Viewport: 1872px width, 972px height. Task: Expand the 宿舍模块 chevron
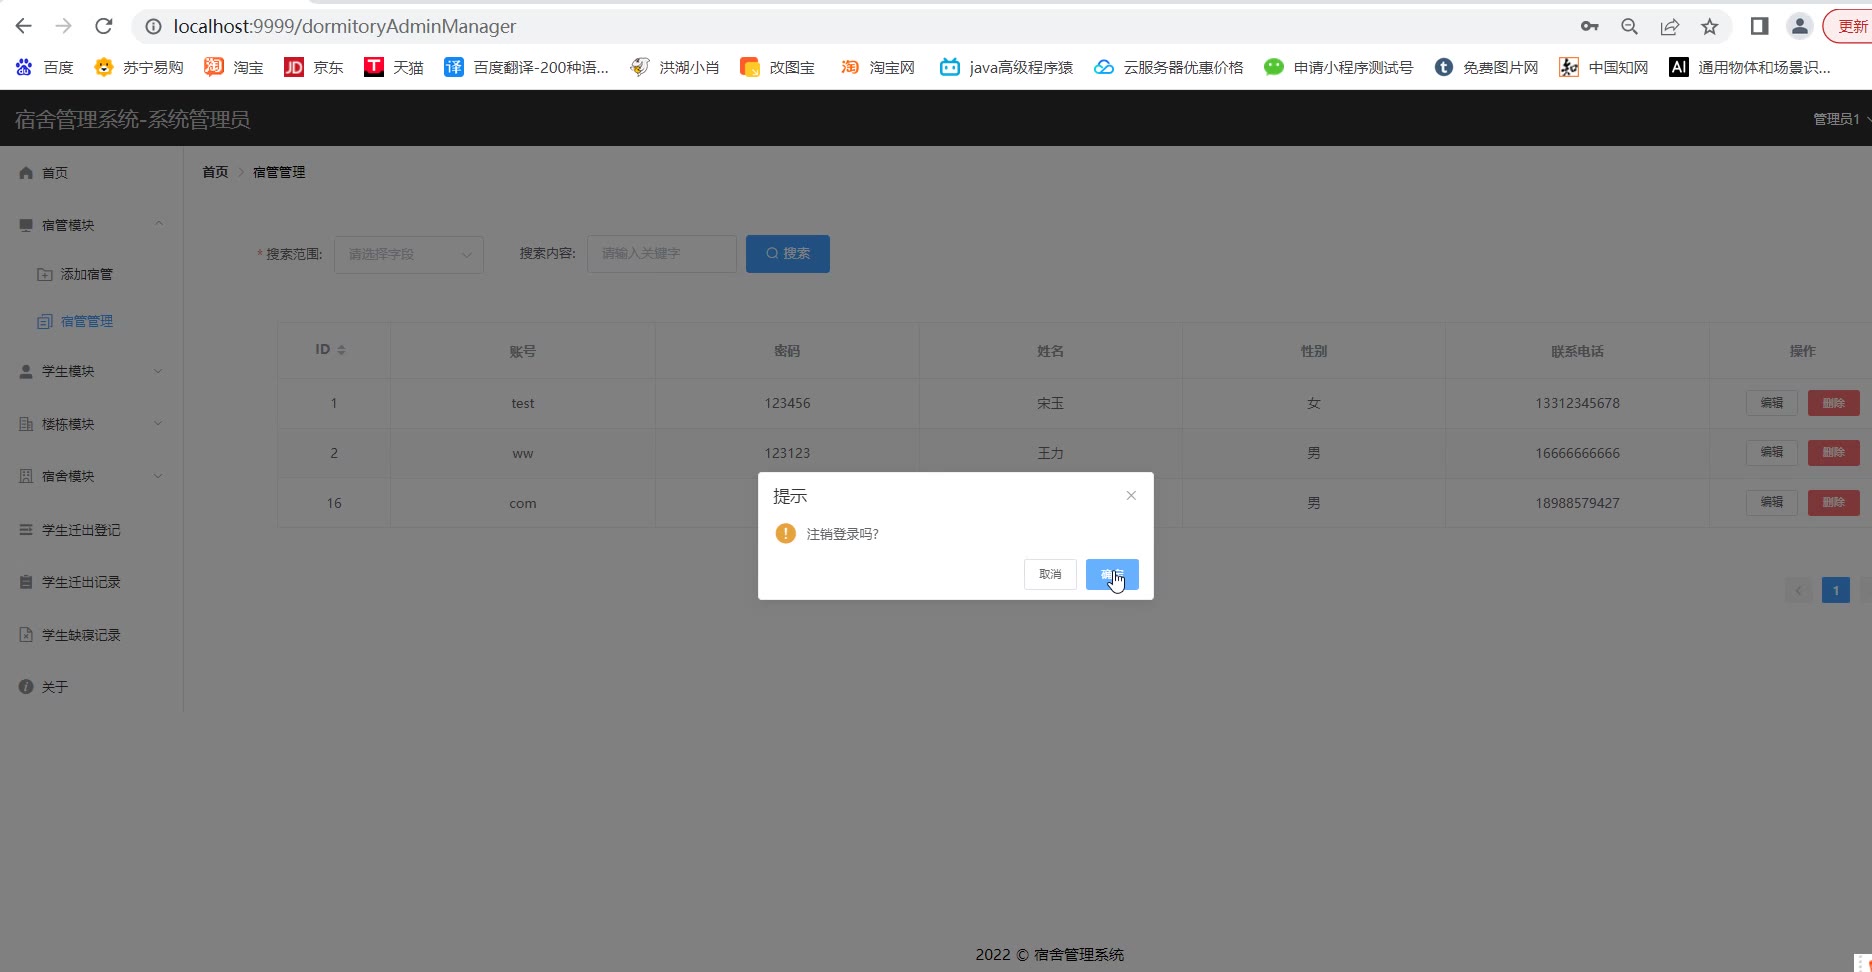click(x=158, y=476)
